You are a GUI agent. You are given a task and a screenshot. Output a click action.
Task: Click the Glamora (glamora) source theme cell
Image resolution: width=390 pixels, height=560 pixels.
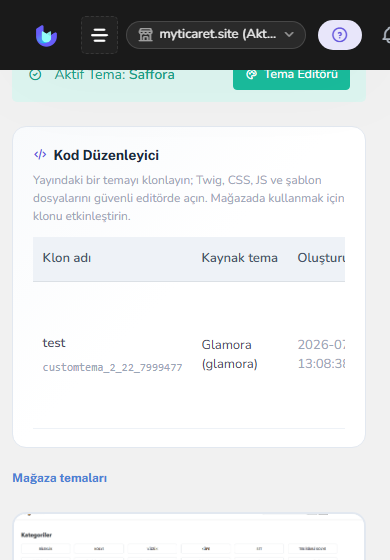(230, 354)
